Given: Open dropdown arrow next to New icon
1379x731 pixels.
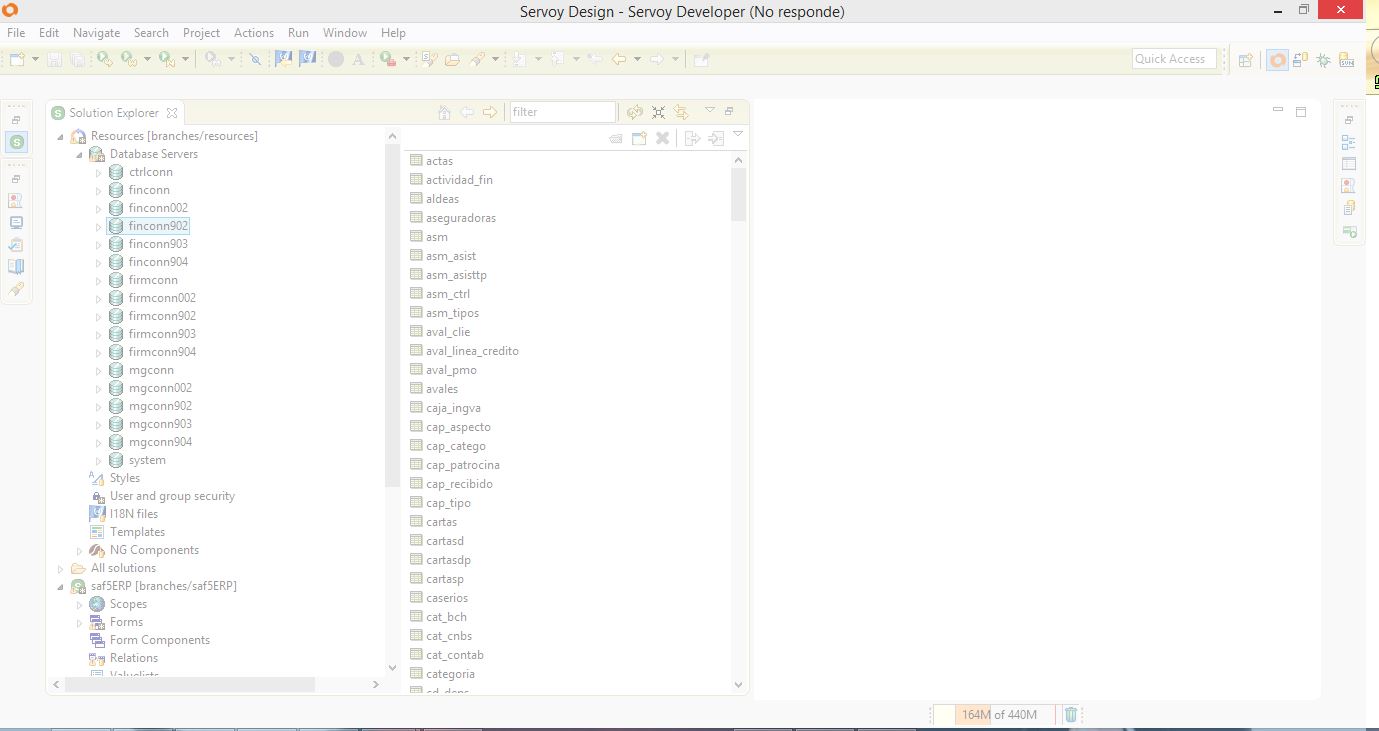Looking at the screenshot, I should pos(35,59).
